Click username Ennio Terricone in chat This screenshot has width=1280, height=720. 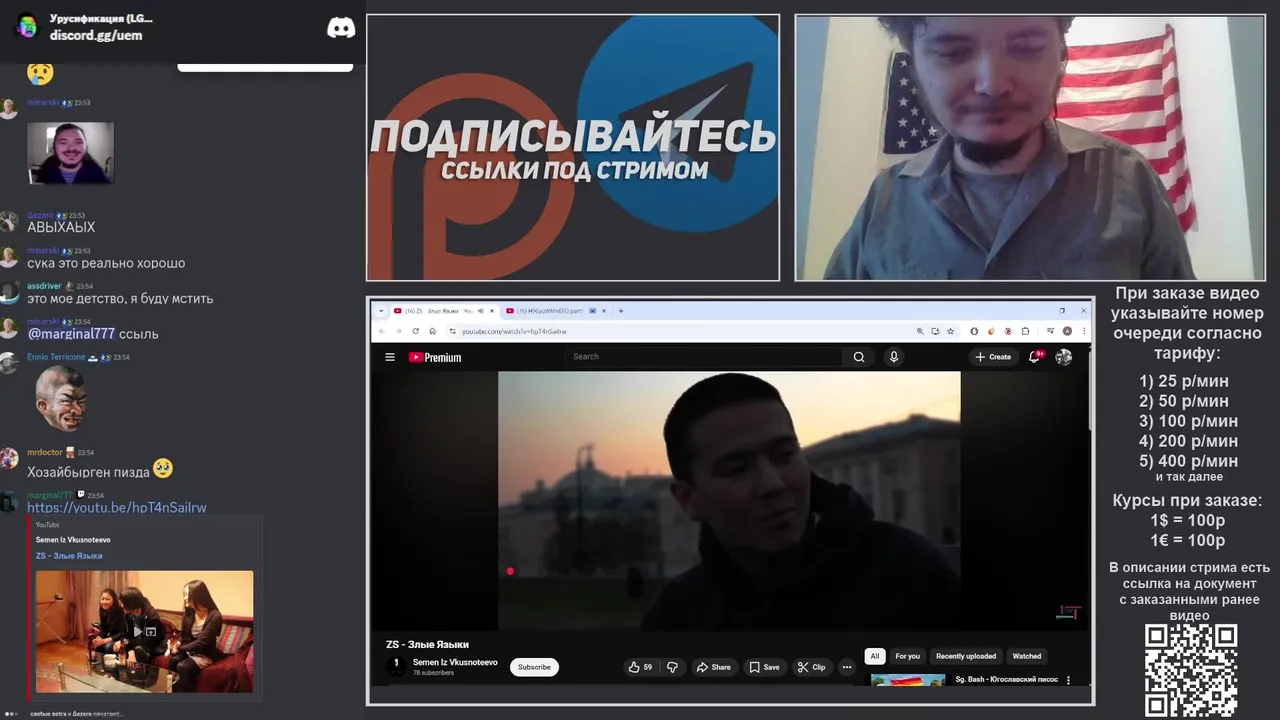(56, 357)
